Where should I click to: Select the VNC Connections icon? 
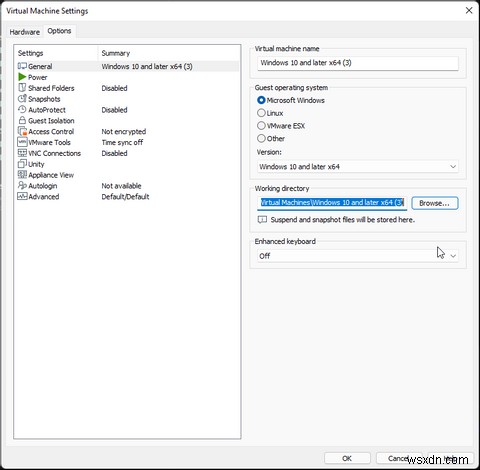tap(22, 153)
